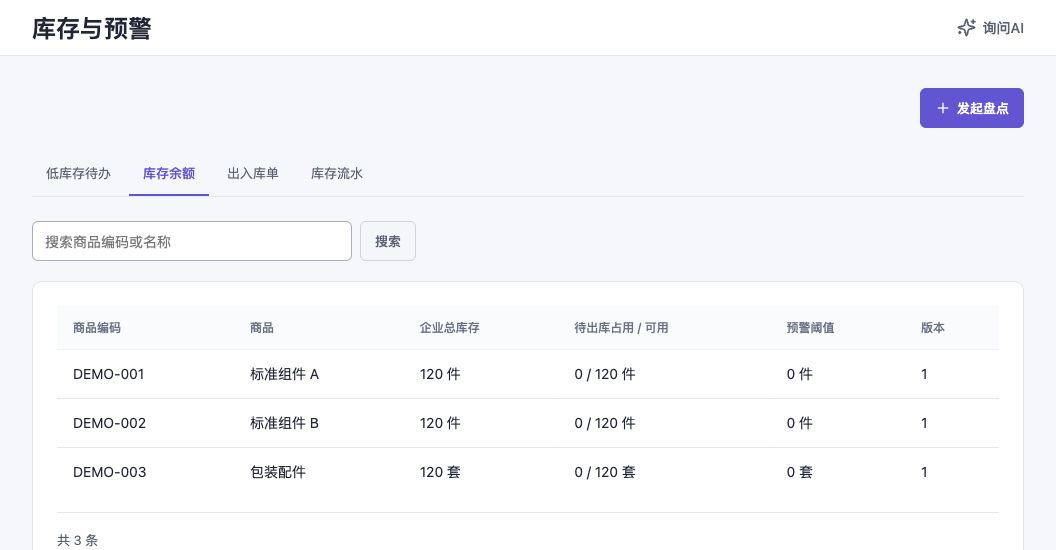This screenshot has width=1056, height=550.
Task: Click threshold 0 件 in DEMO-002 row
Action: coord(799,423)
